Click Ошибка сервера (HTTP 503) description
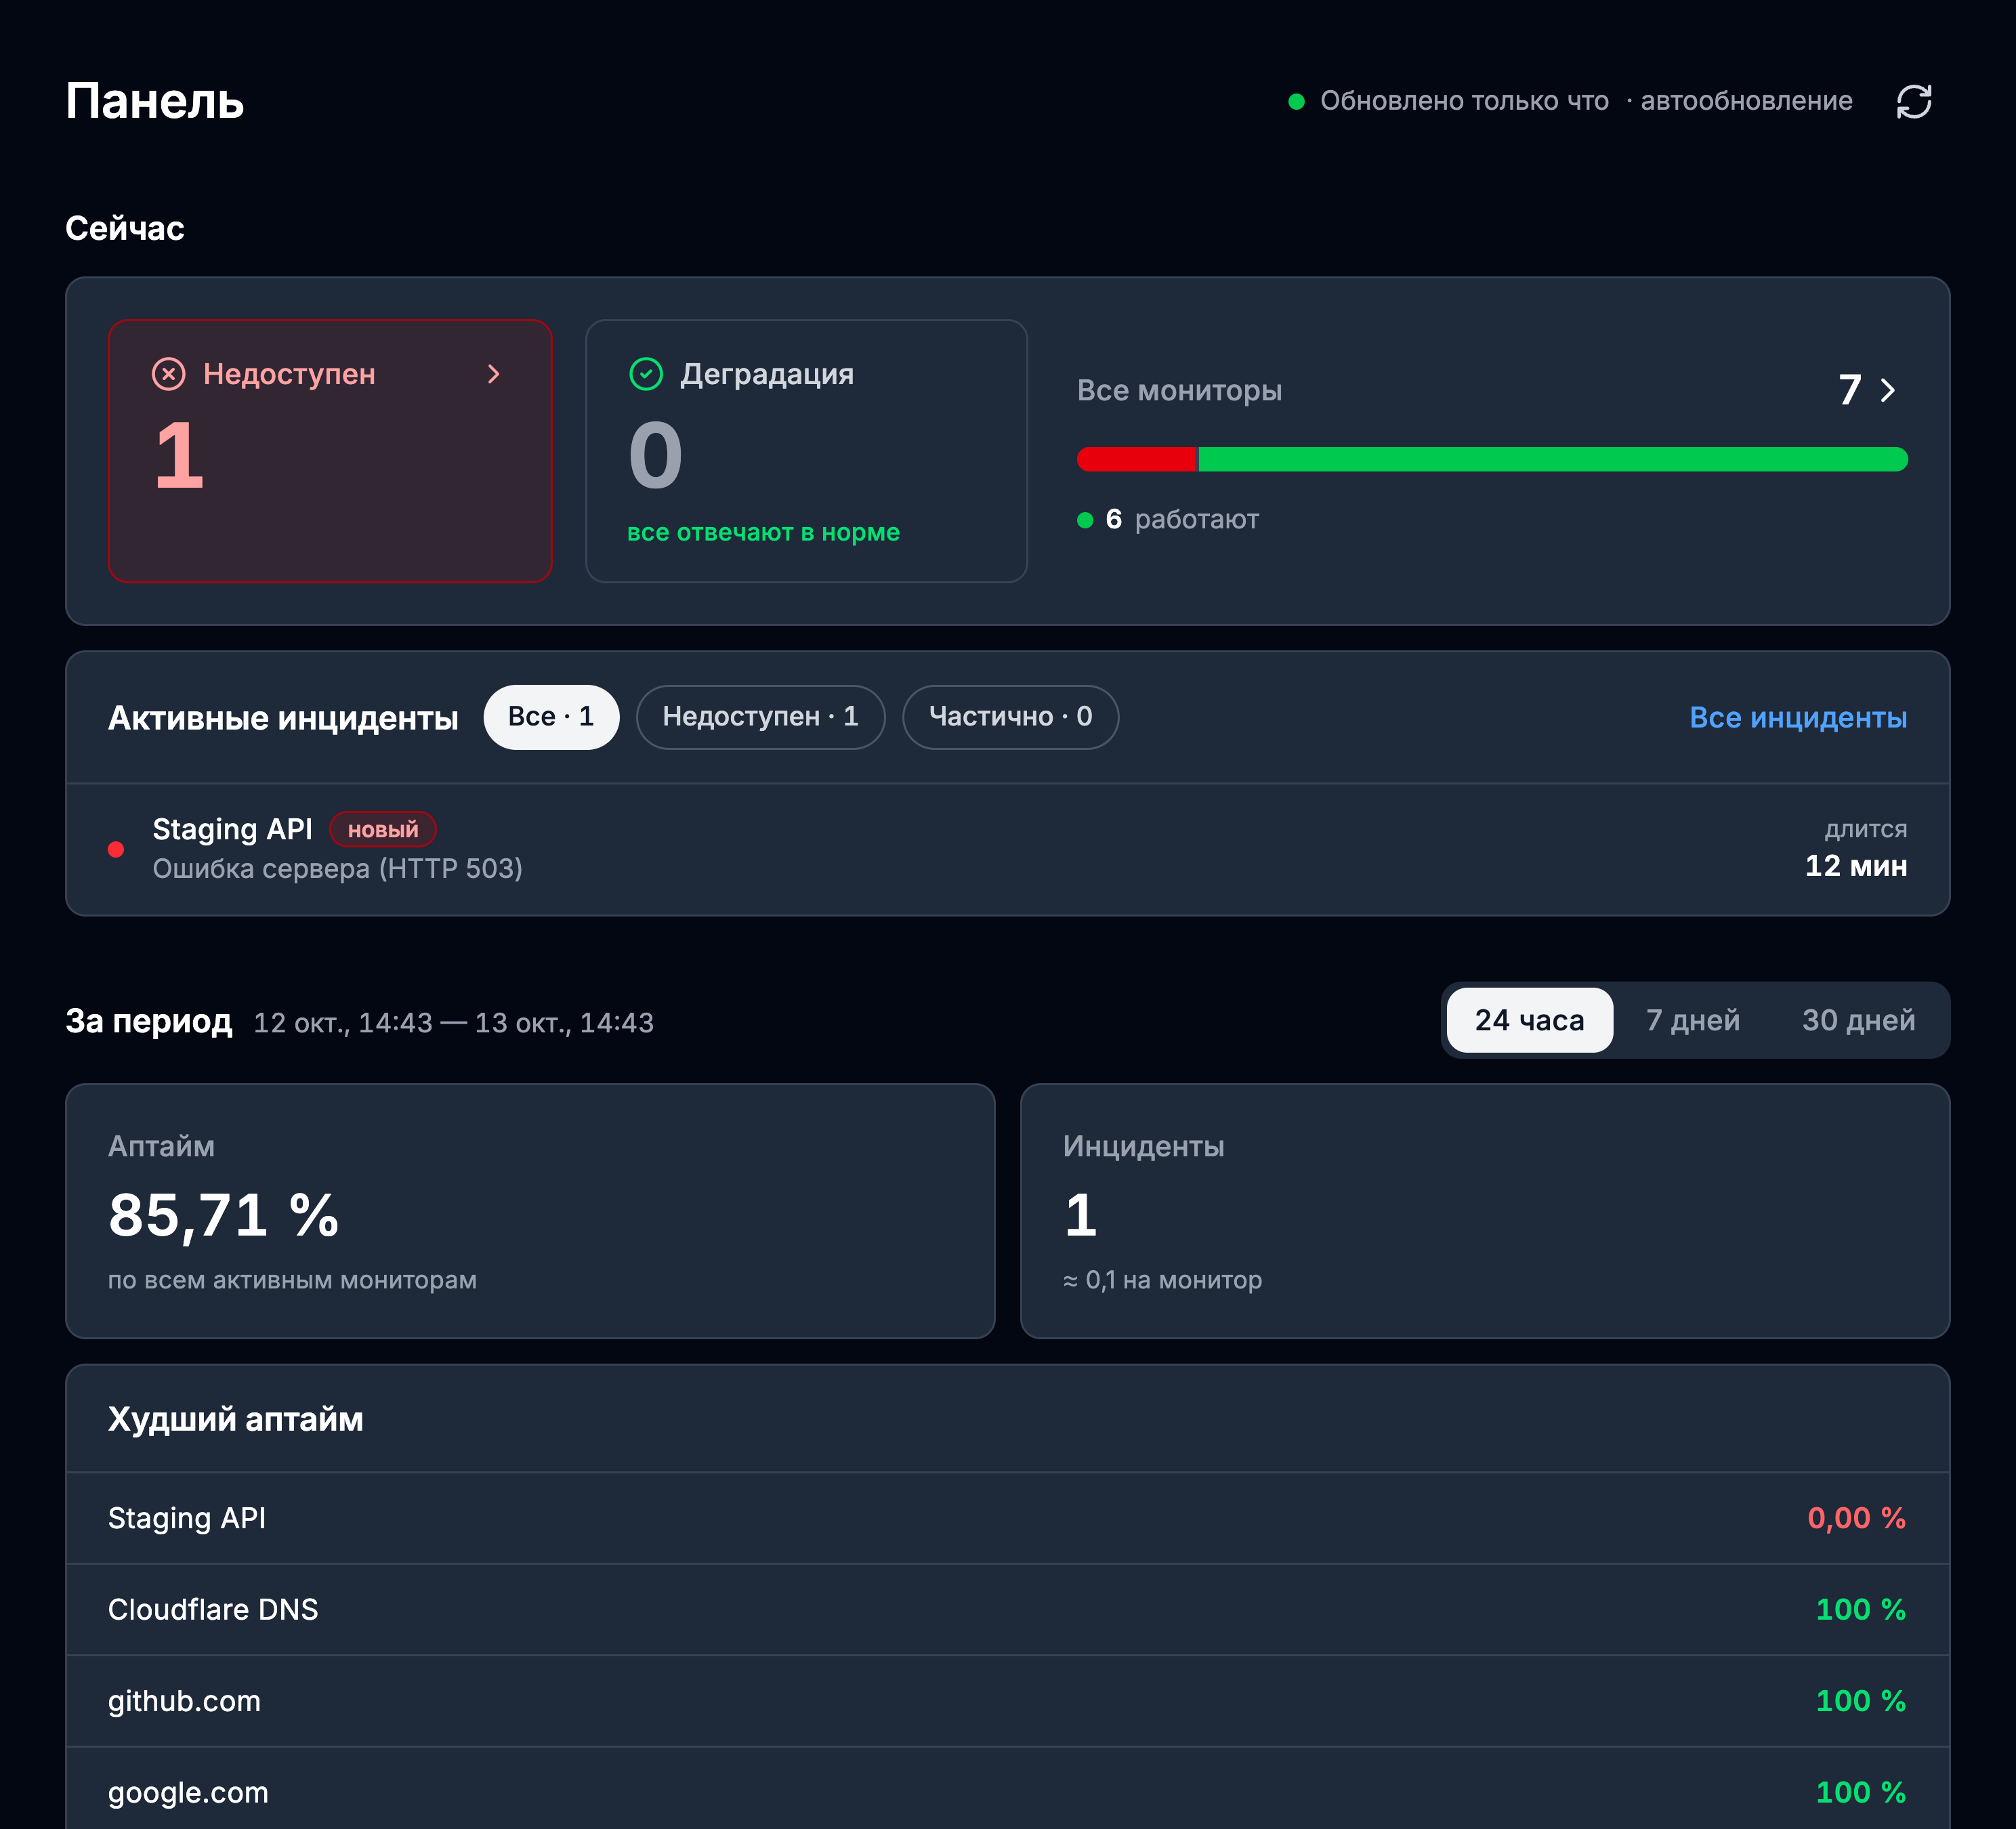Screen dimensions: 2016x1829 click(337, 869)
